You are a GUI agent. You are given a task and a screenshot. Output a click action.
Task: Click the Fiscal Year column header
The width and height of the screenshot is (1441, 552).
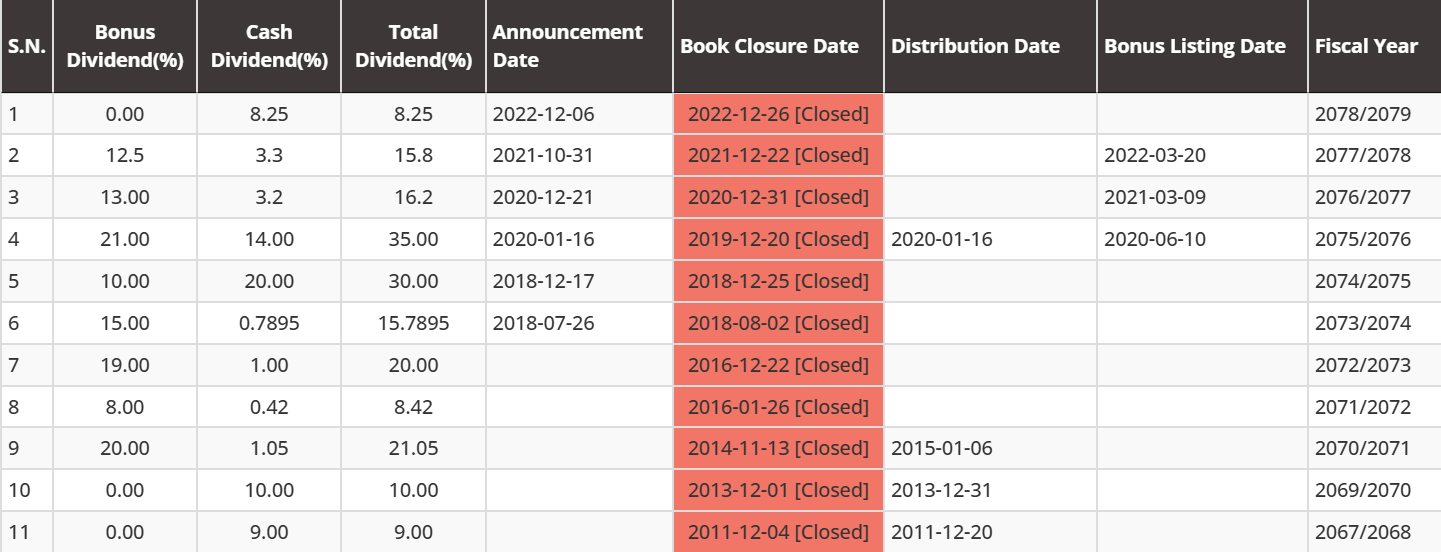[x=1366, y=46]
